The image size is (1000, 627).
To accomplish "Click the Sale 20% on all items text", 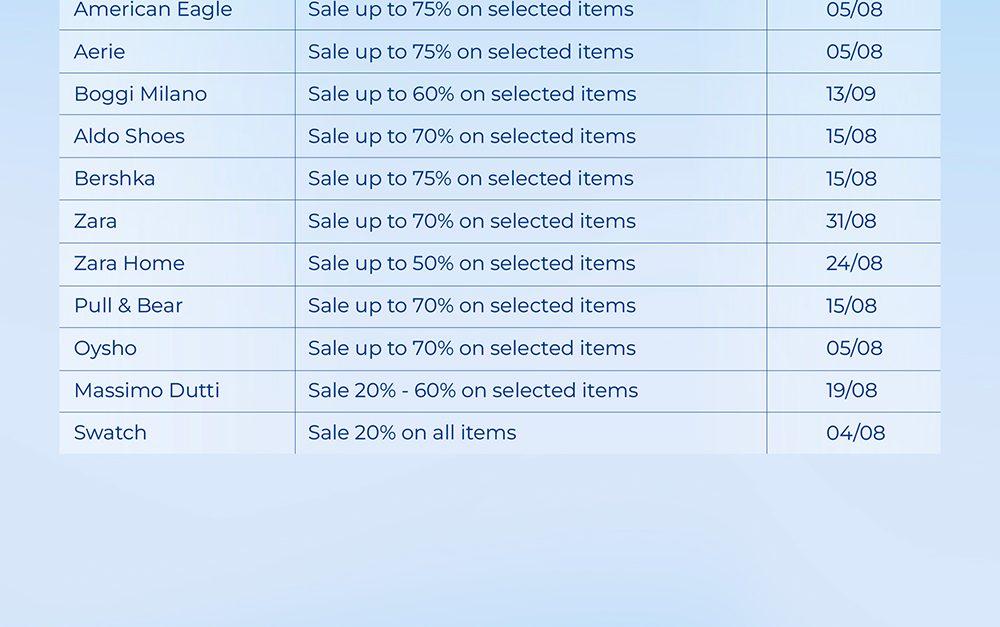I will point(412,433).
